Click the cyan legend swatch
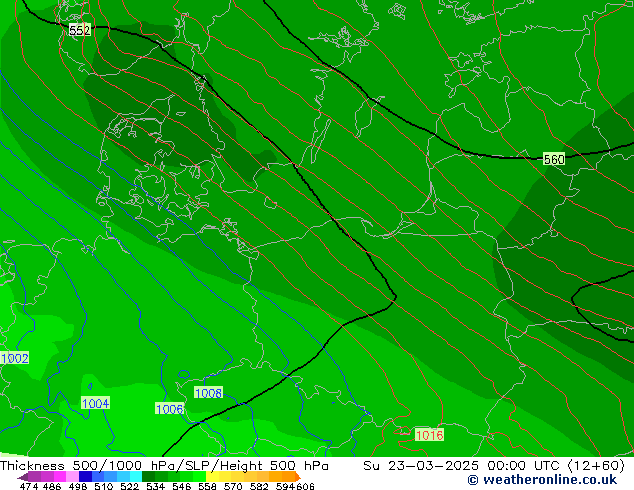634x490 pixels. (136, 476)
